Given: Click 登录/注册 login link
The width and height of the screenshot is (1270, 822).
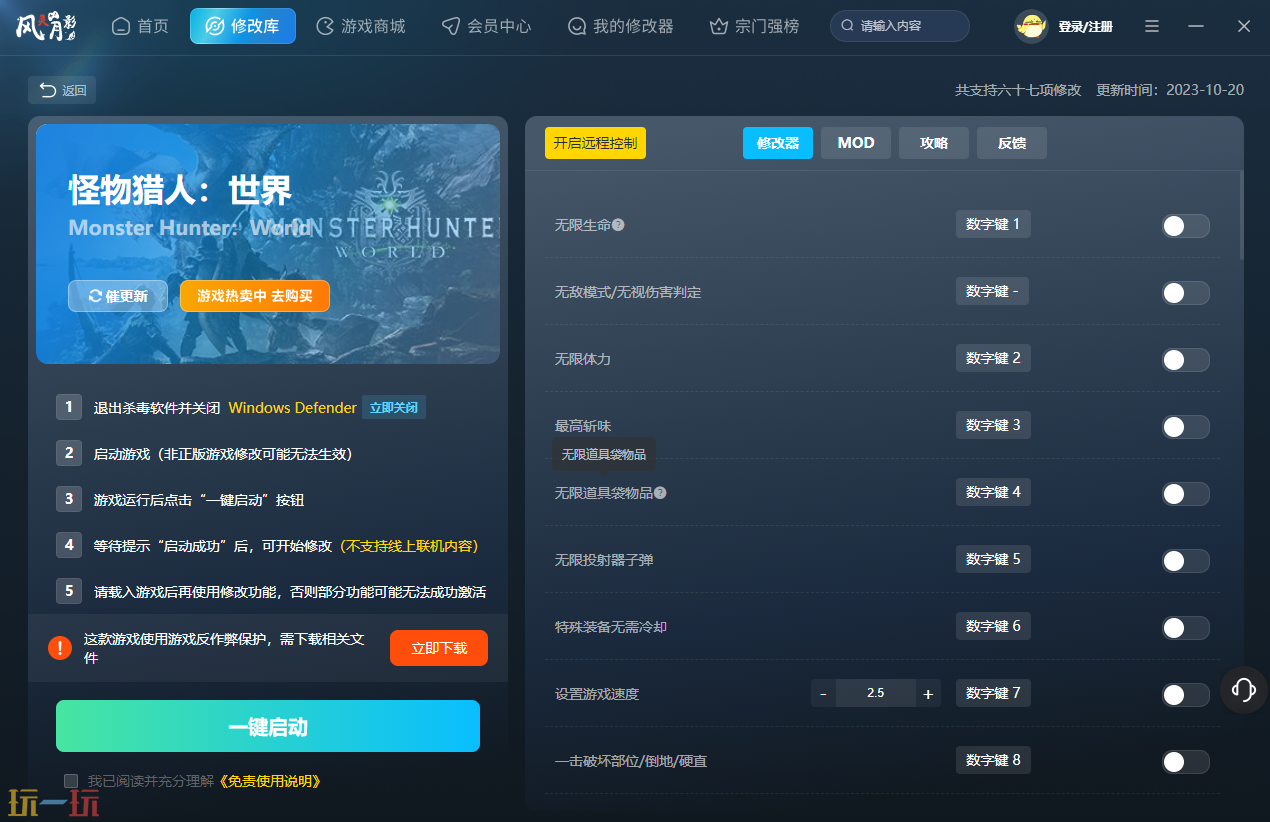Looking at the screenshot, I should 1085,27.
